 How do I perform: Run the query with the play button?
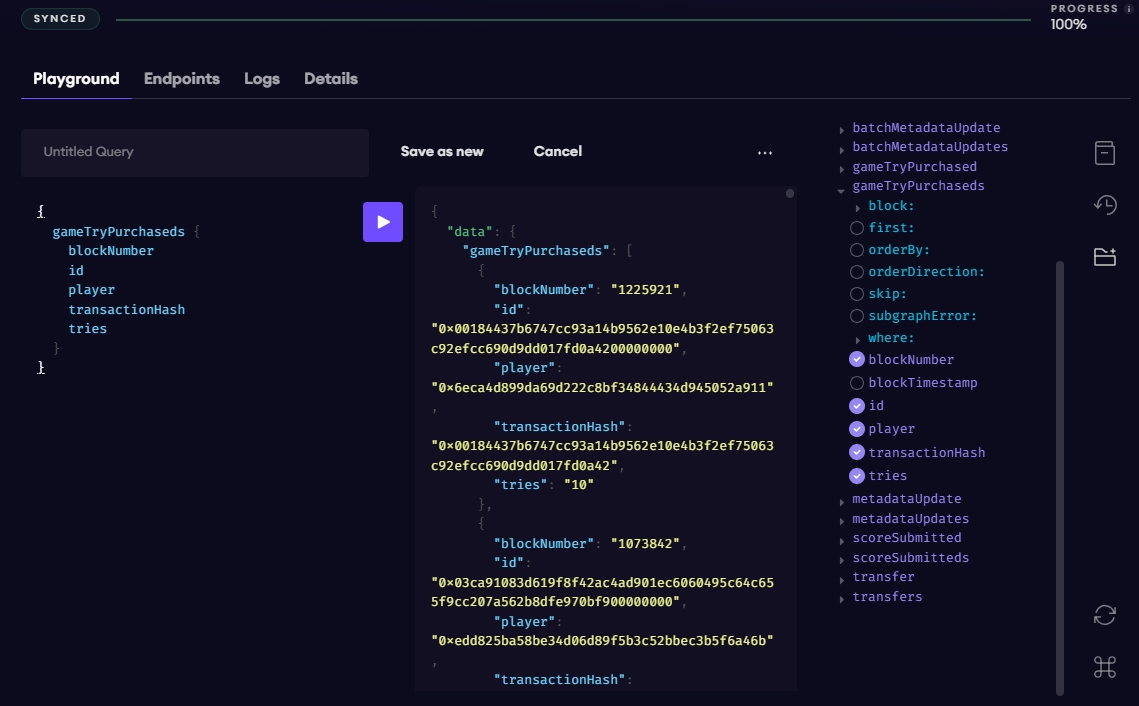coord(382,222)
